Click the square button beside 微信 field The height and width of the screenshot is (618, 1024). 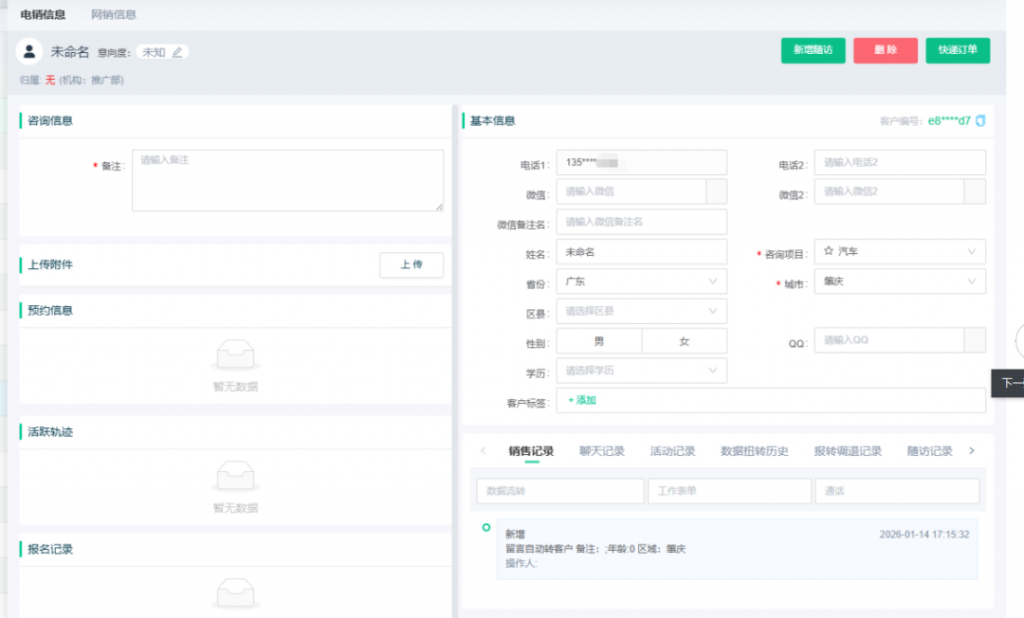coord(716,192)
